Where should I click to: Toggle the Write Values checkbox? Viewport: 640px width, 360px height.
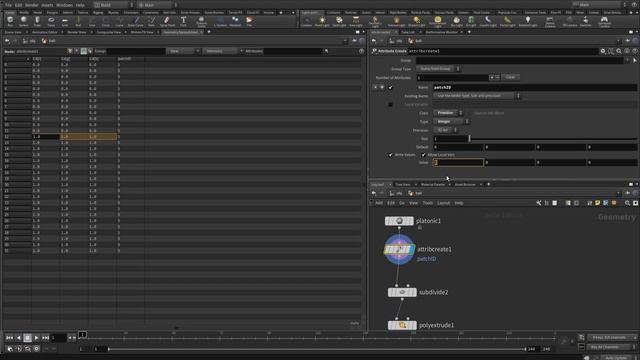pos(390,155)
